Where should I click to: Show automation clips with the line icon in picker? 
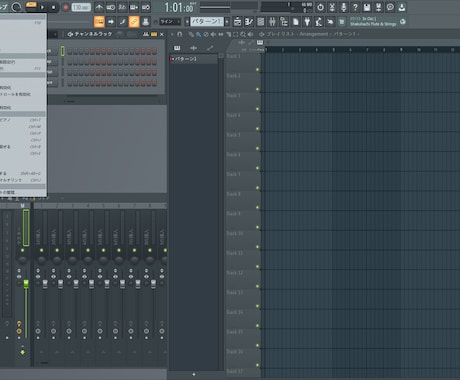click(x=210, y=48)
